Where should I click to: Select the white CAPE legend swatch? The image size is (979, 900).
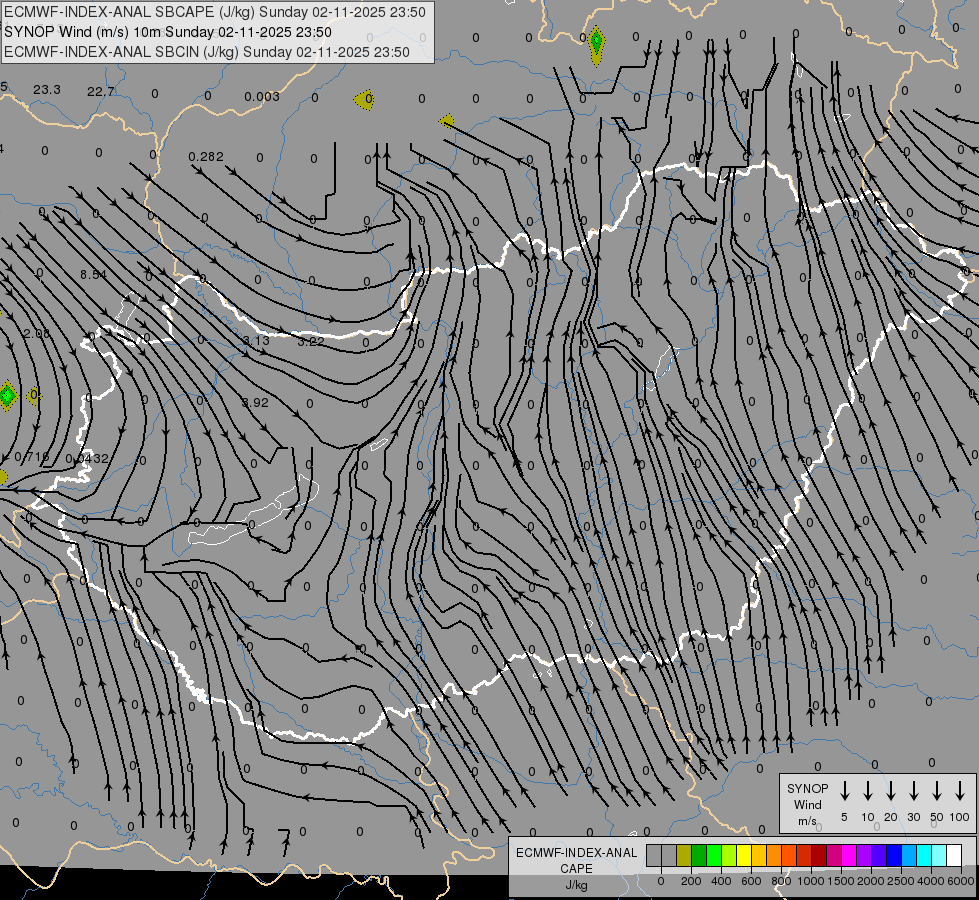(x=953, y=855)
